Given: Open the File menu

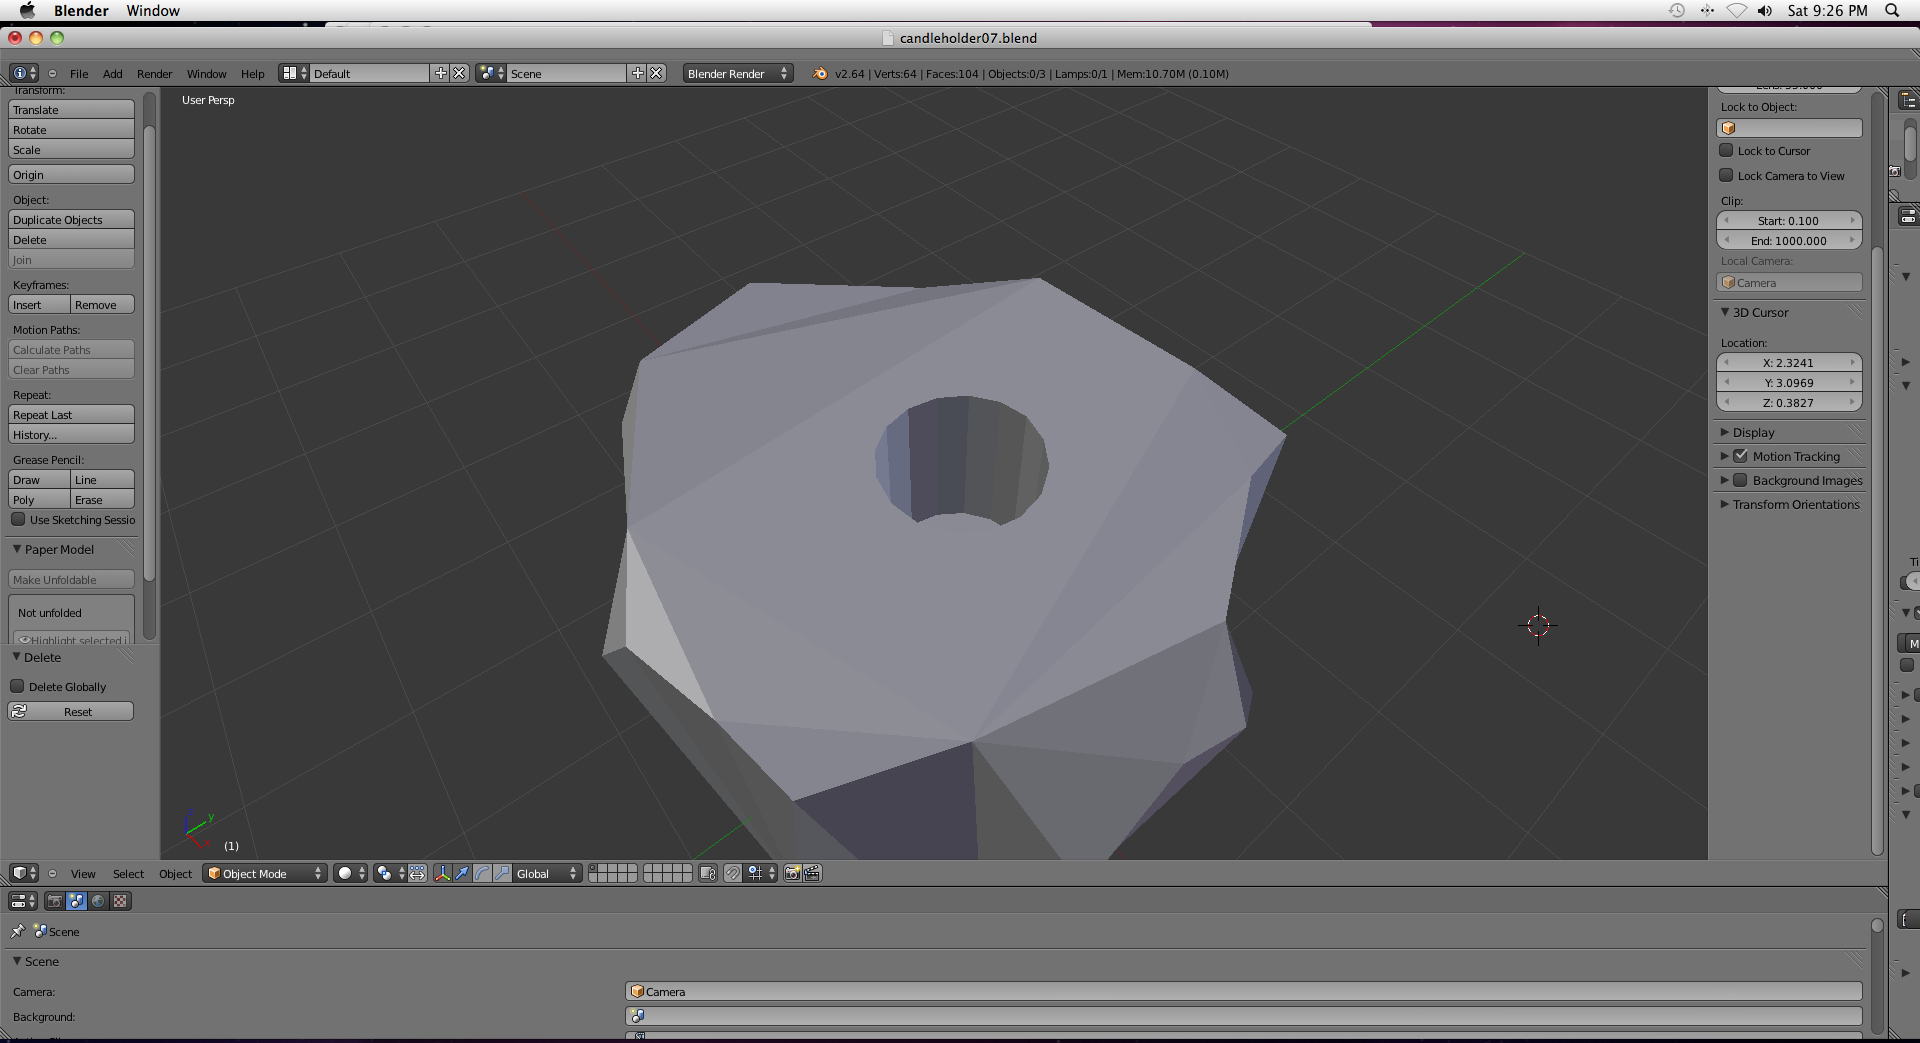Looking at the screenshot, I should coord(79,73).
